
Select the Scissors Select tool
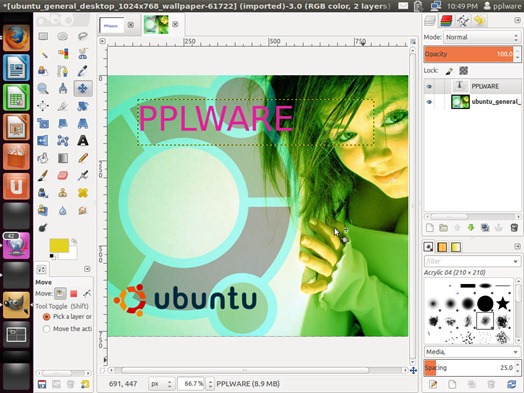tap(83, 53)
